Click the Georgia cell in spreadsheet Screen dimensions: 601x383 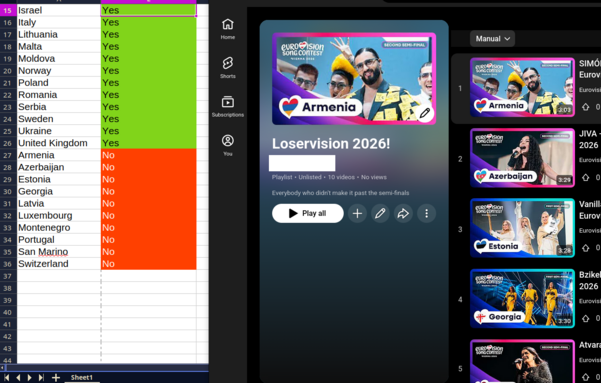(59, 191)
